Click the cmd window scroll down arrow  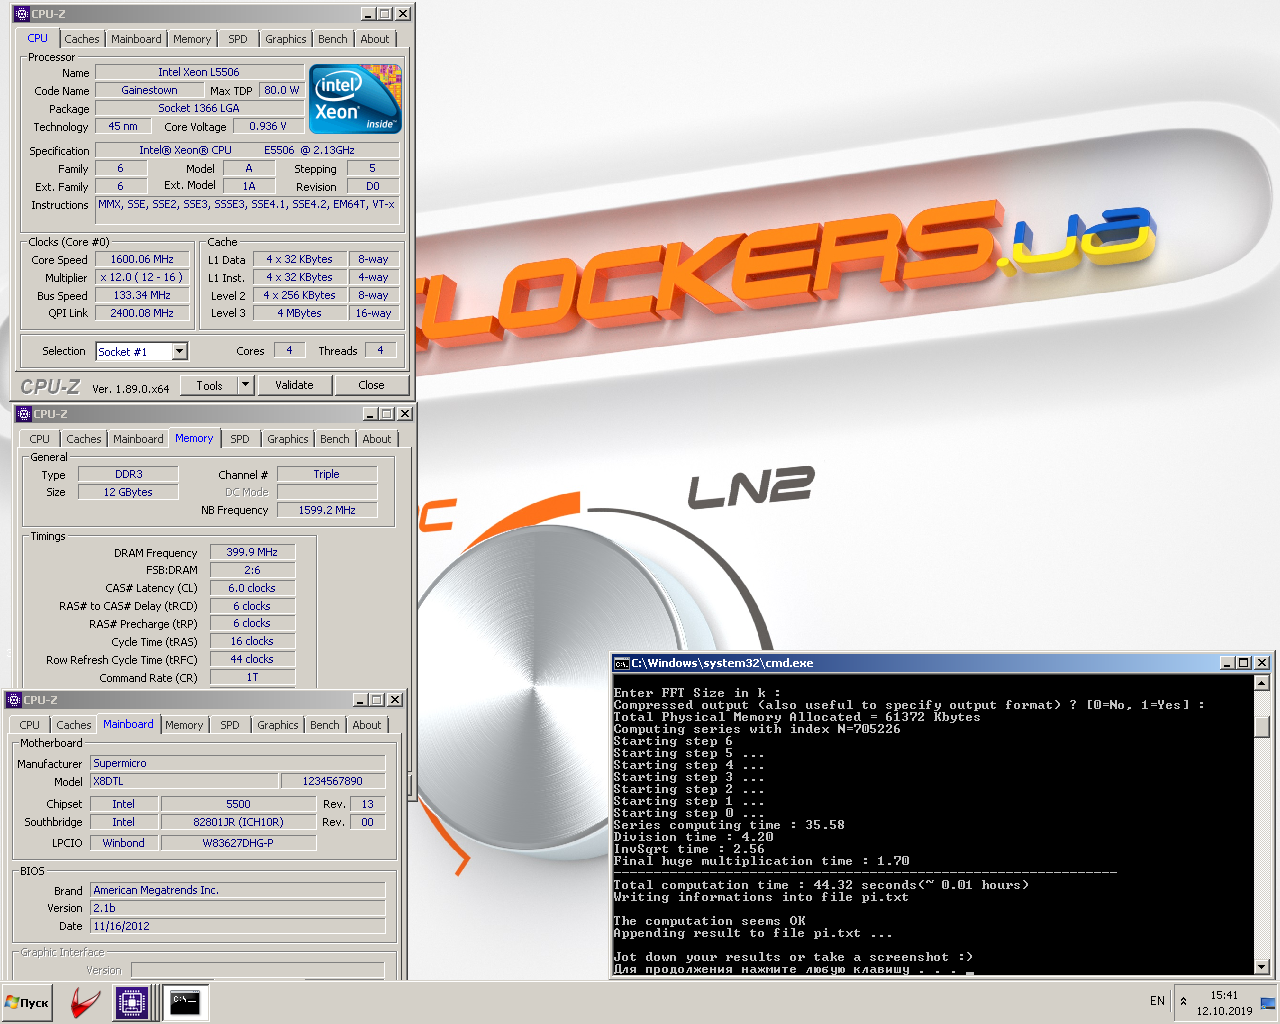(1262, 967)
